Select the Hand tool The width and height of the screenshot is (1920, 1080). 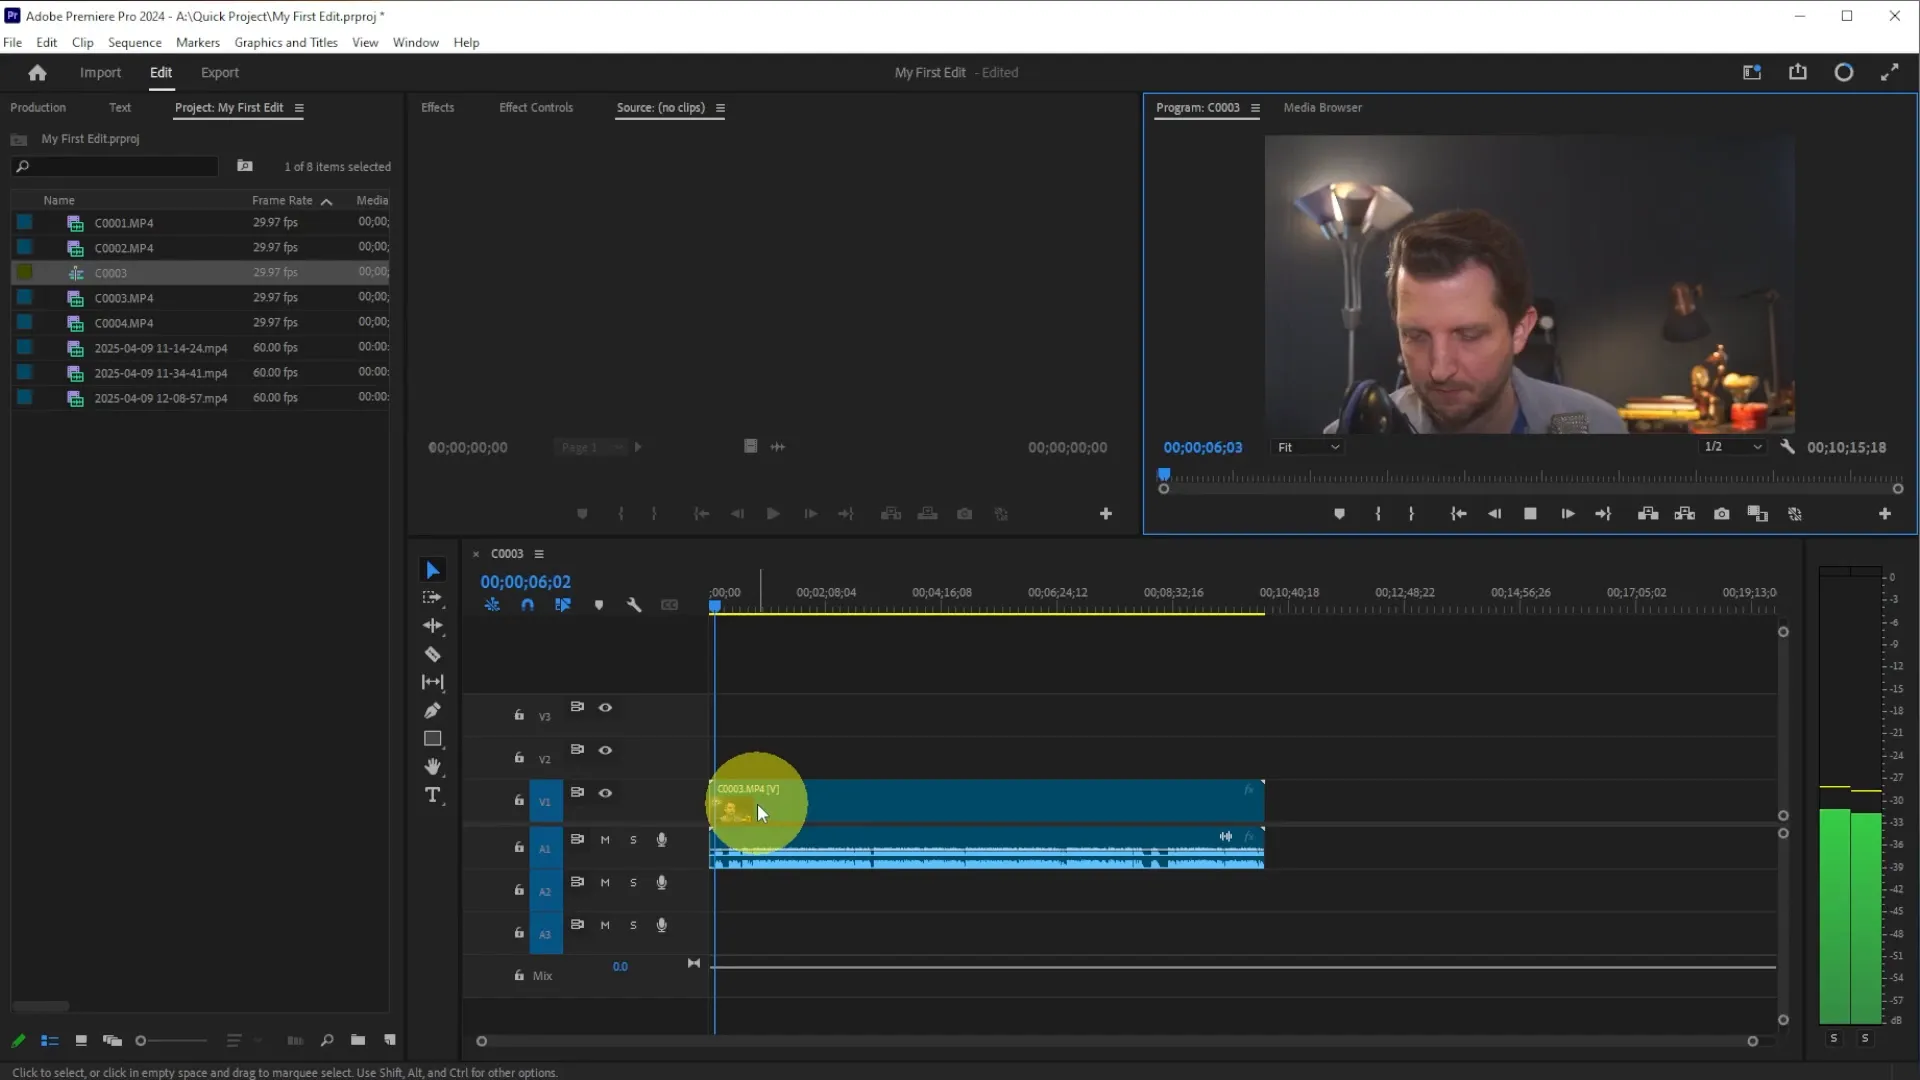tap(432, 767)
